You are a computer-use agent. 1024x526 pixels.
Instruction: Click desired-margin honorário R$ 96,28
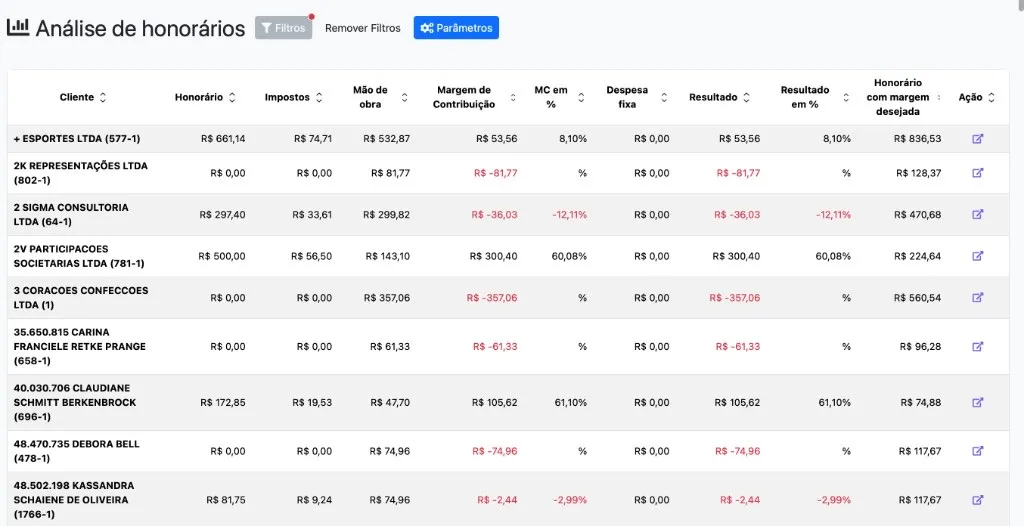pos(920,346)
